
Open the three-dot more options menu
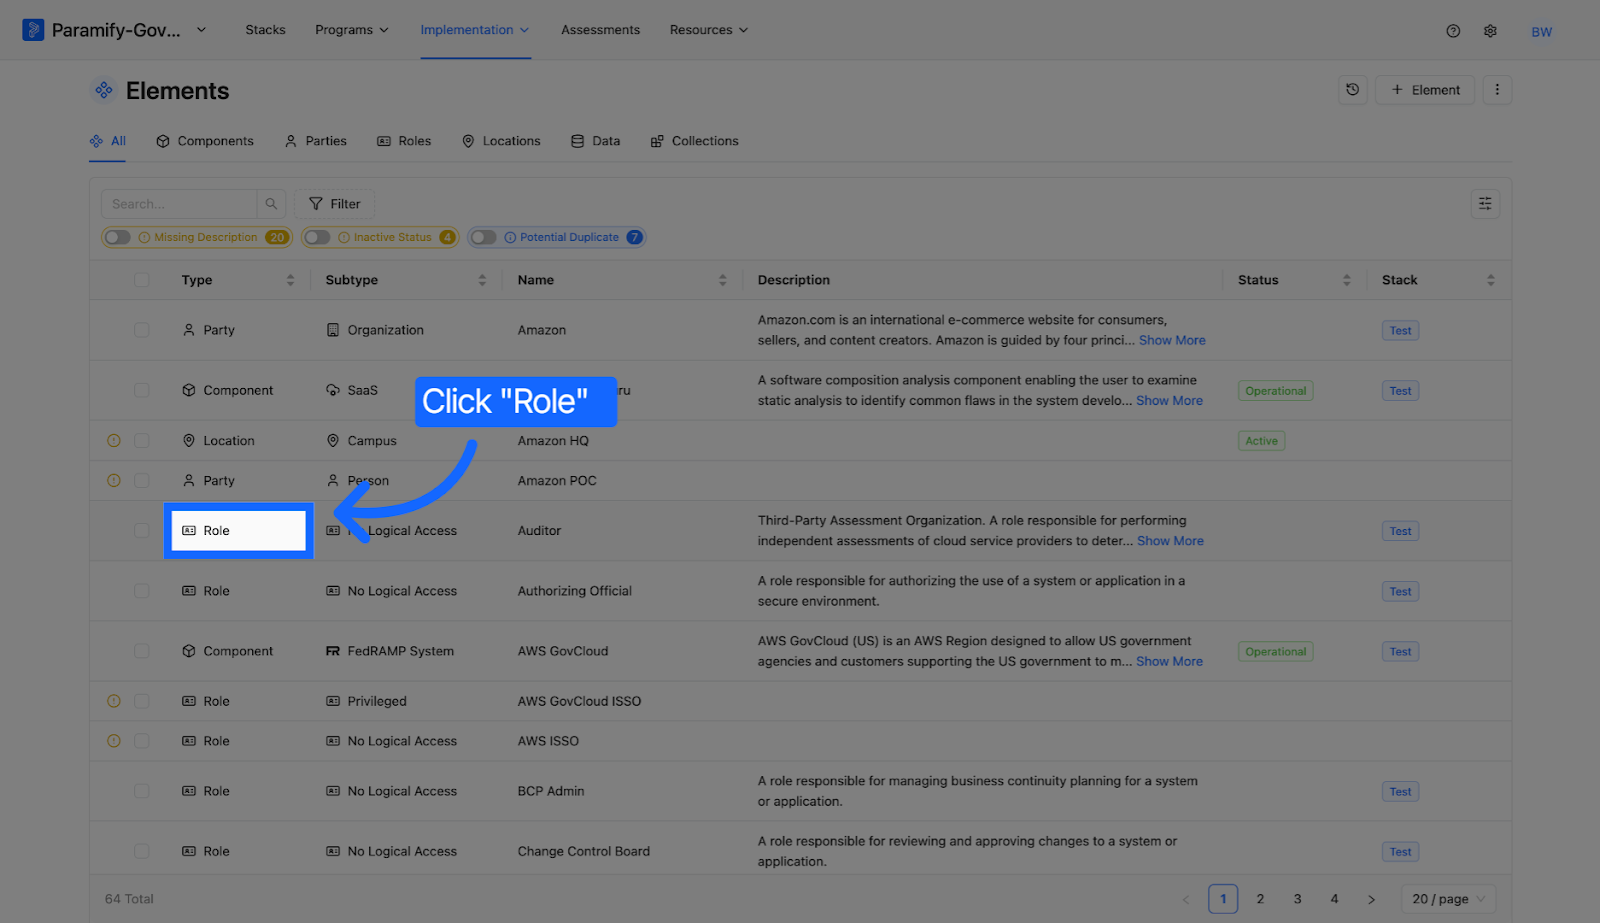tap(1497, 90)
